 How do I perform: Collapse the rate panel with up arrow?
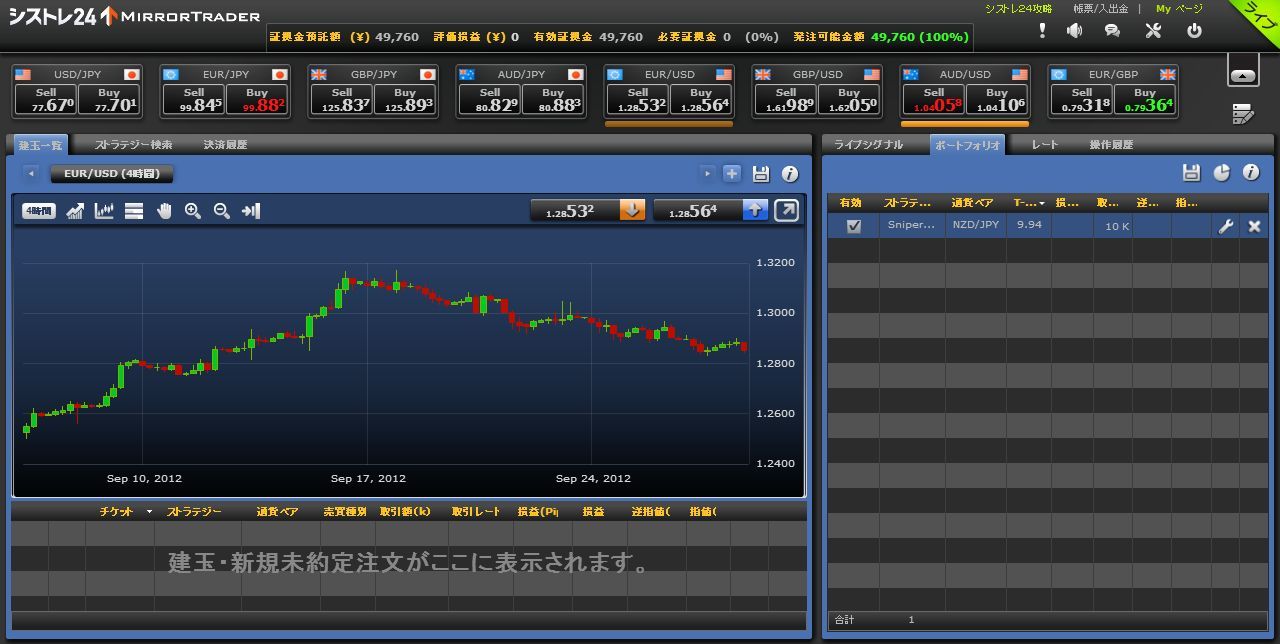[1243, 75]
